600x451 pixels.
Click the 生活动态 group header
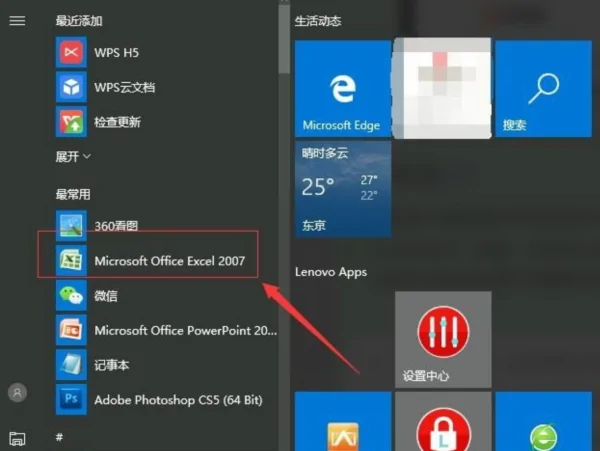[320, 20]
